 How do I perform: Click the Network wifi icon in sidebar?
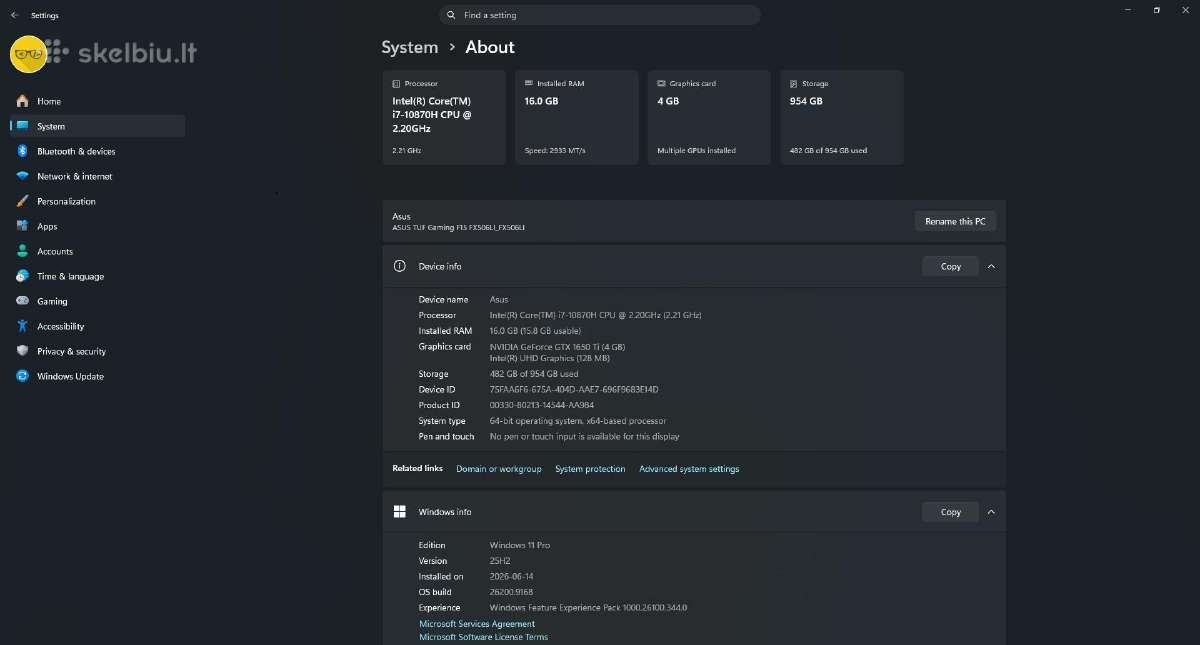22,176
